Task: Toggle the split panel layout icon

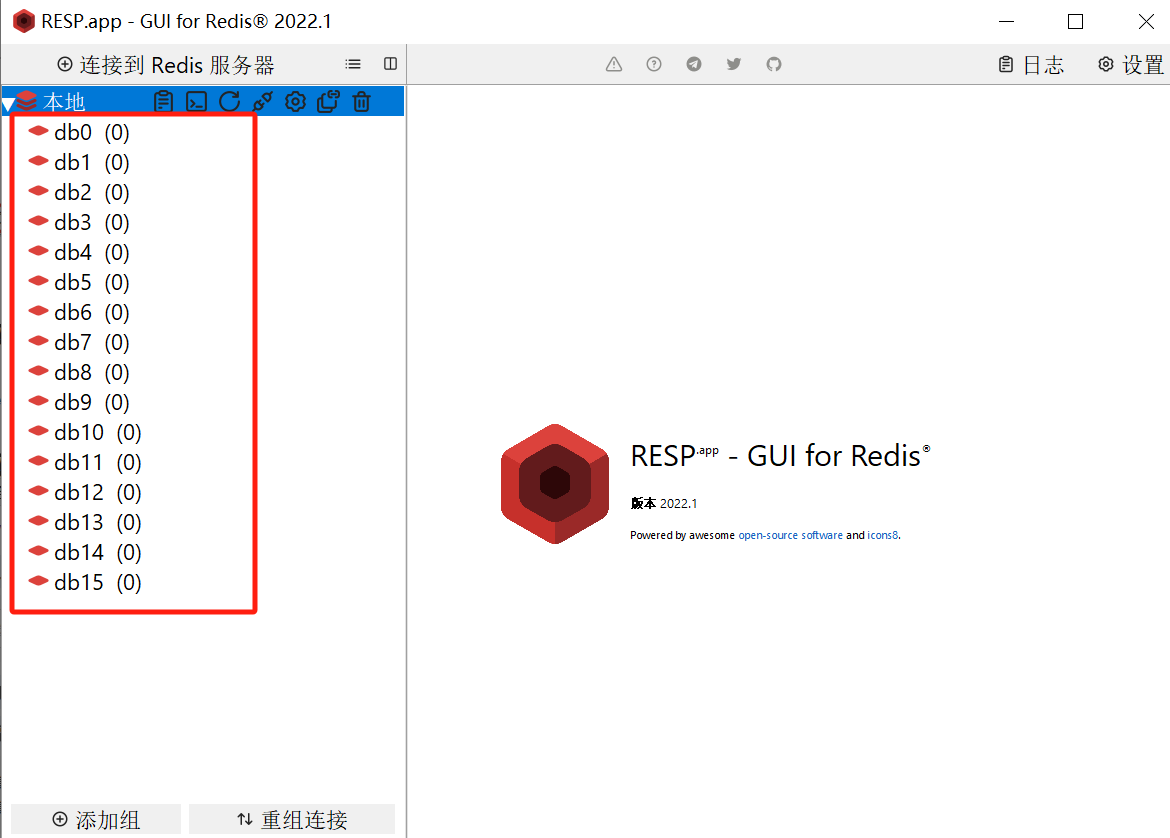Action: point(390,64)
